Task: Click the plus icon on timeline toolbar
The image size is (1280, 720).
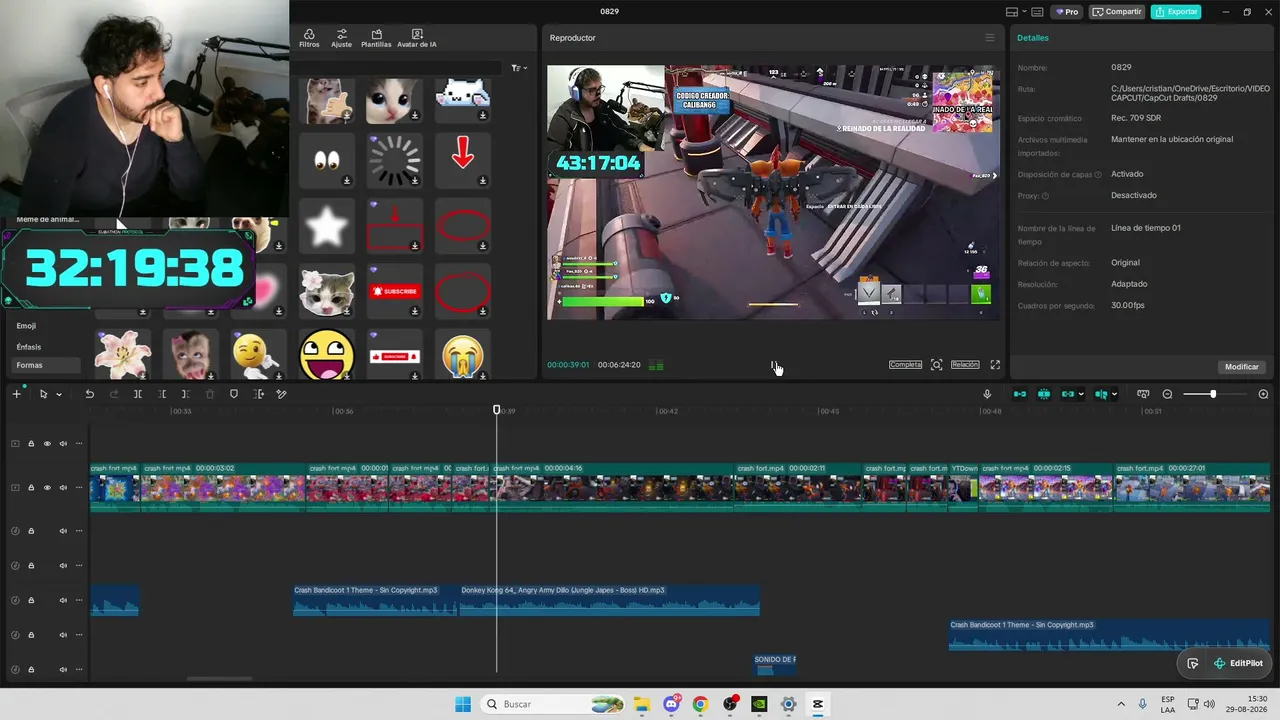Action: [x=16, y=394]
